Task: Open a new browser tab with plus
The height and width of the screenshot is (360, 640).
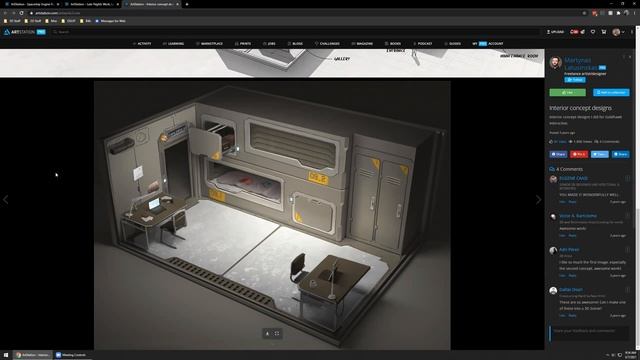Action: click(187, 4)
